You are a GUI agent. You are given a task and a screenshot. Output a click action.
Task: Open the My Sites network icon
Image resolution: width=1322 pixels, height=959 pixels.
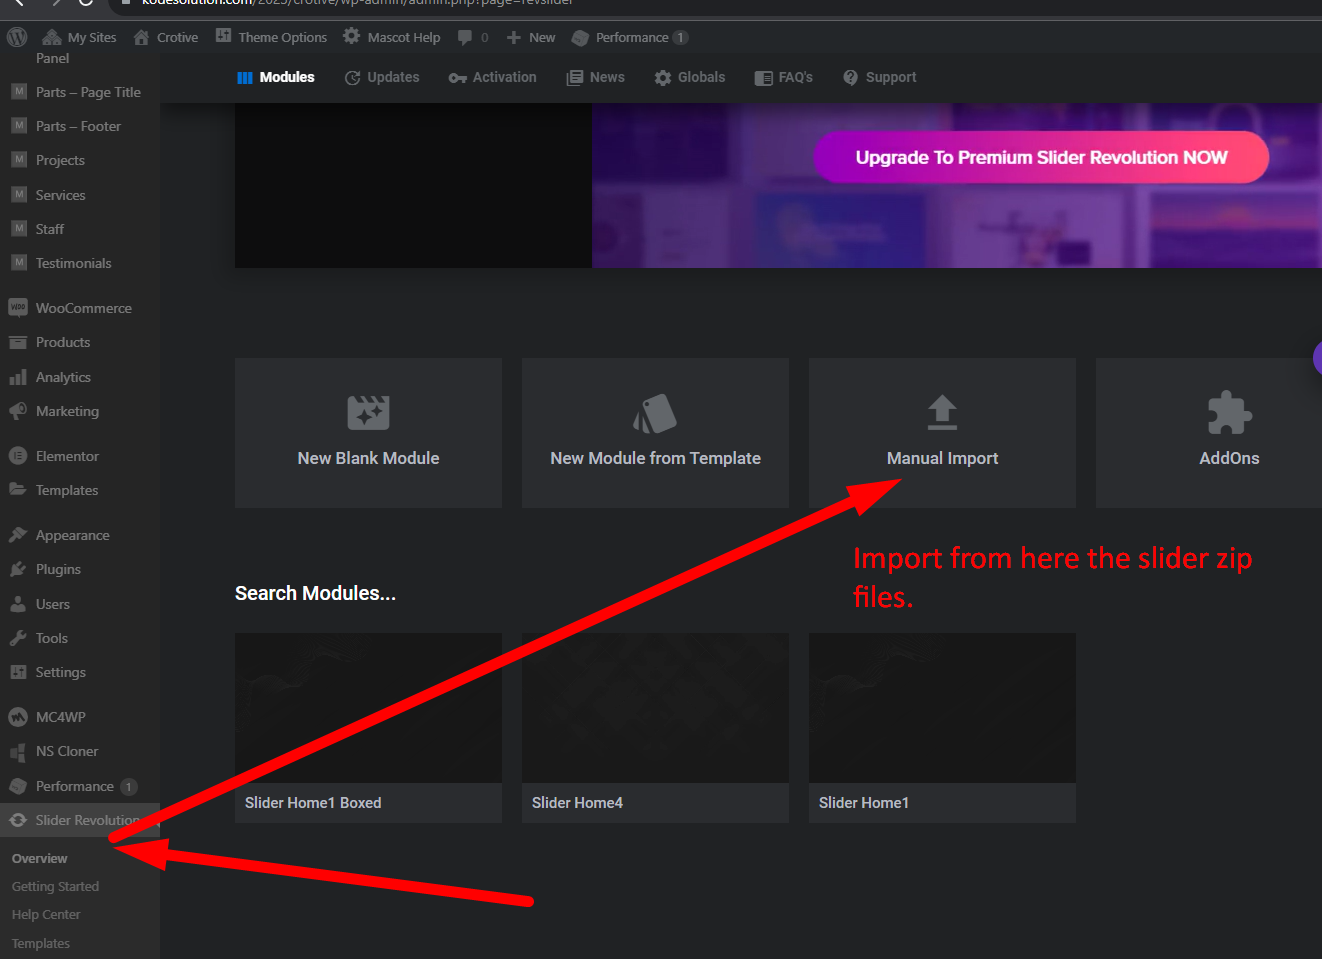[x=52, y=37]
